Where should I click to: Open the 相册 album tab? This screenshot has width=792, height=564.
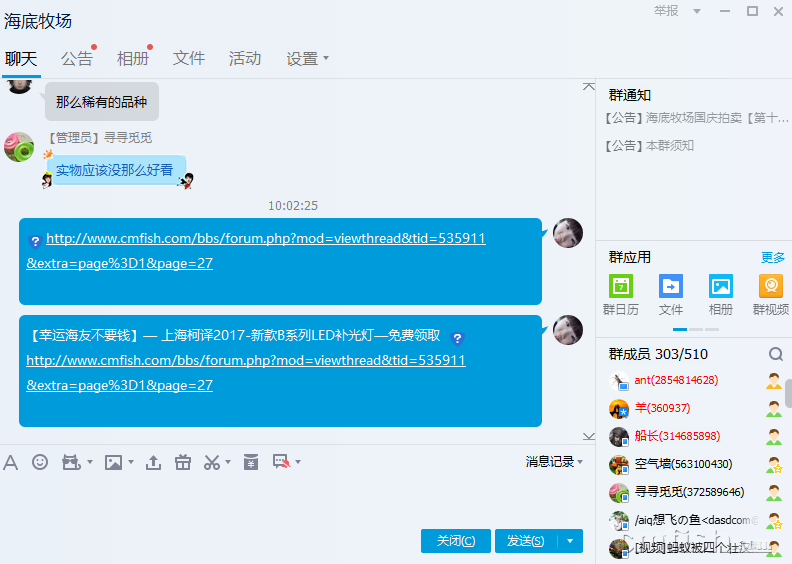coord(133,59)
